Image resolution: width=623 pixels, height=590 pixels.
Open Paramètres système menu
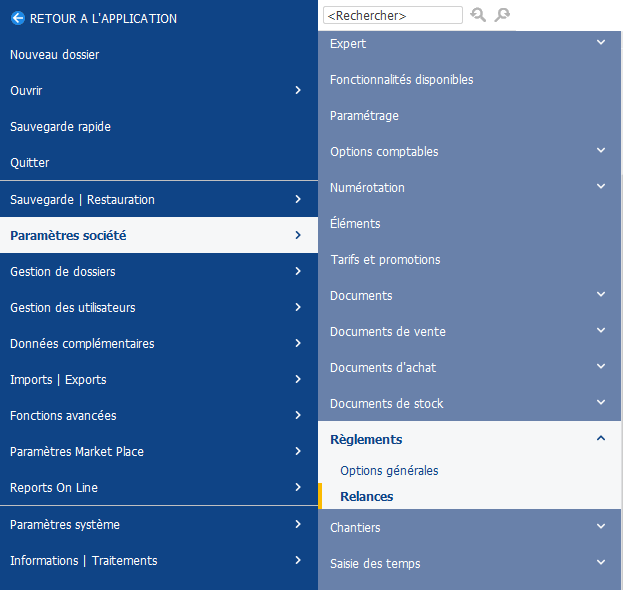coord(159,524)
